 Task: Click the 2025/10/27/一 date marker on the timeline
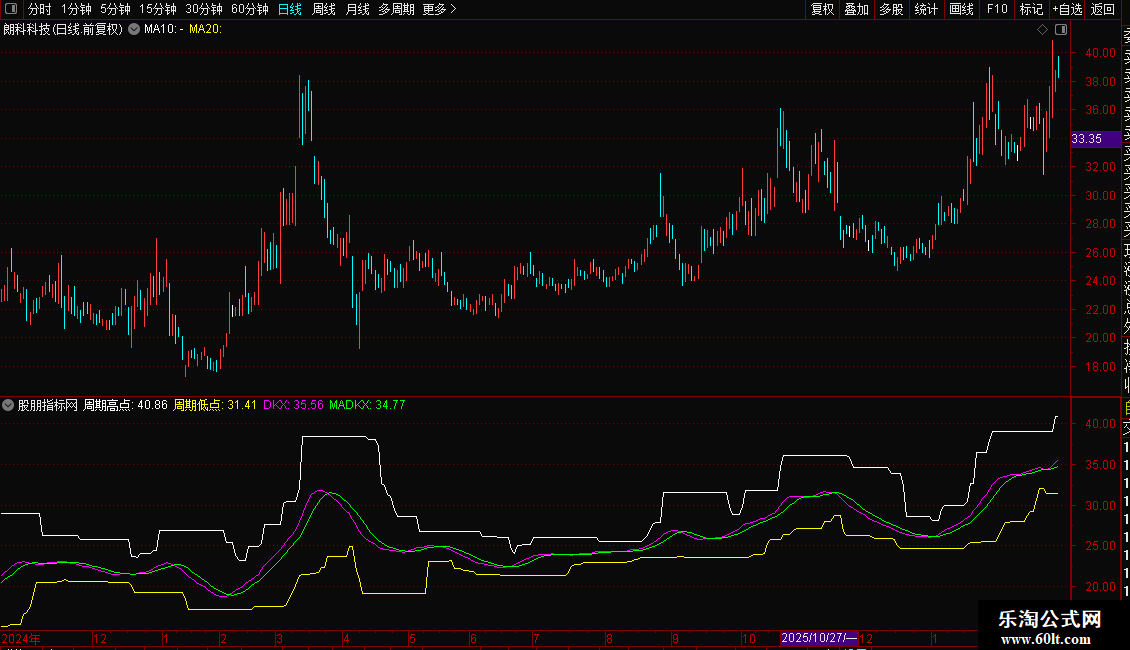(819, 638)
